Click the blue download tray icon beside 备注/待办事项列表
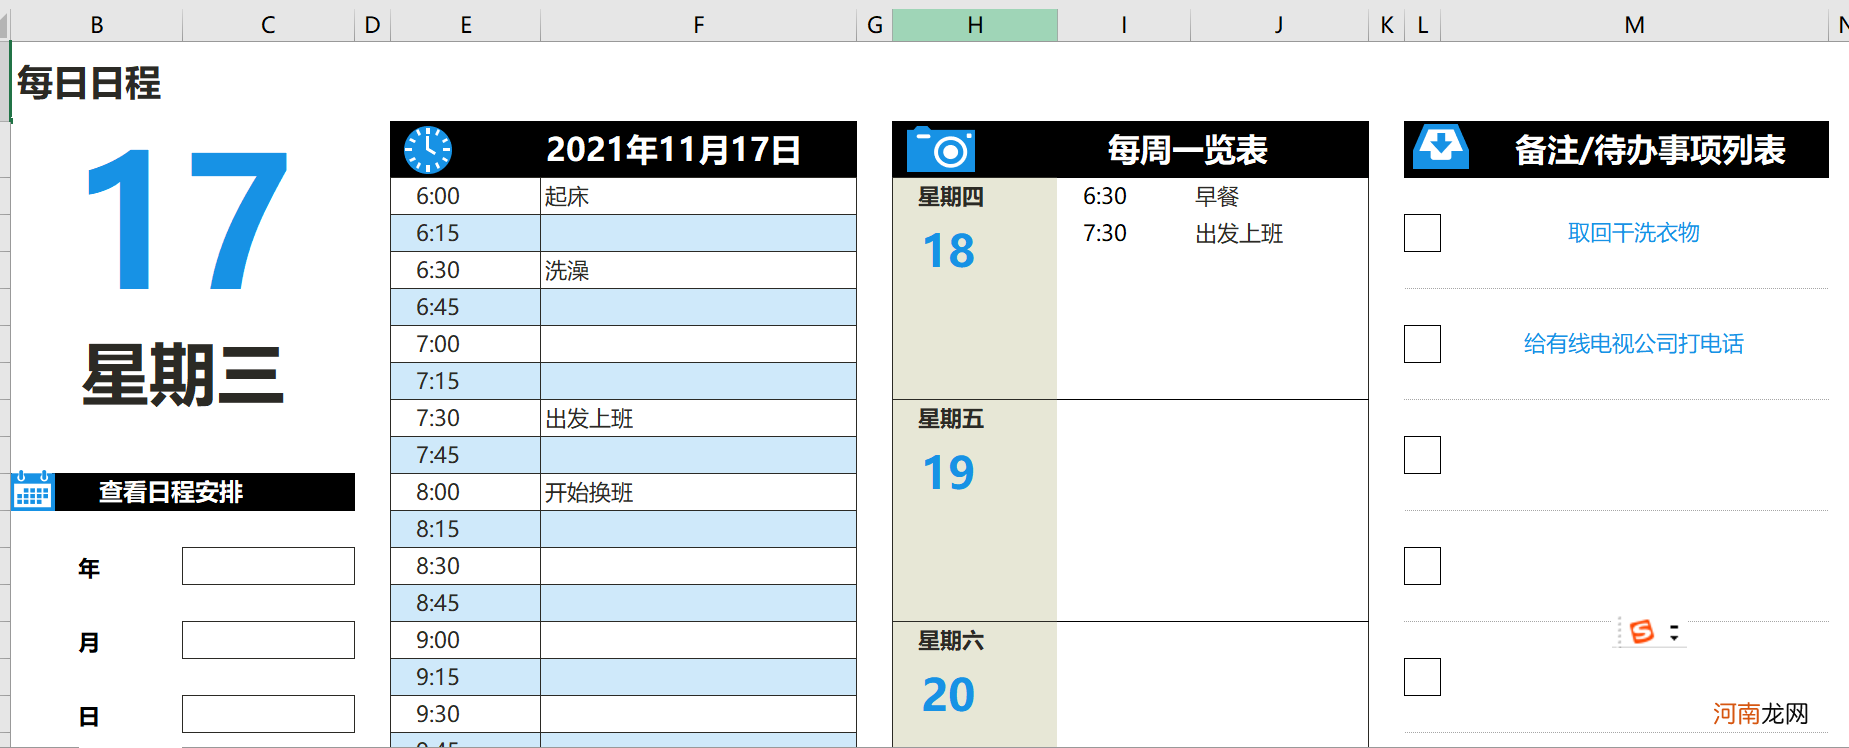This screenshot has height=748, width=1849. tap(1441, 147)
